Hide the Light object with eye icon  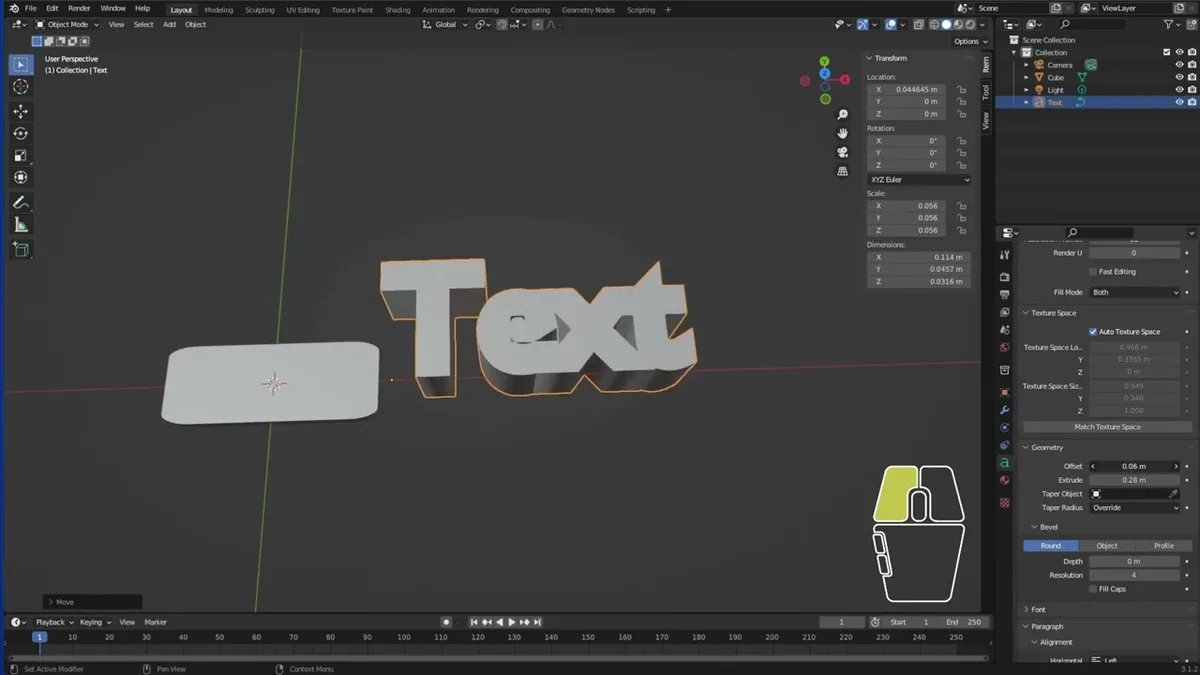[1179, 90]
